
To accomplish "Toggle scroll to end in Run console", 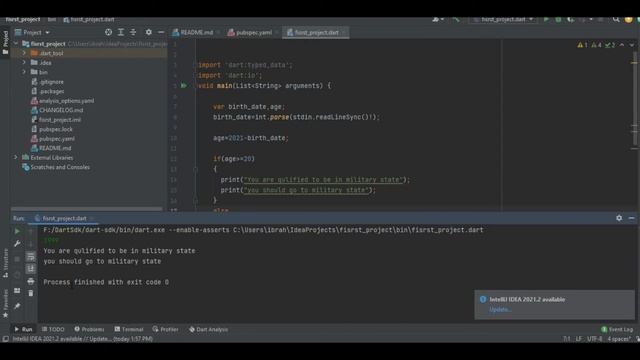I will [x=31, y=269].
